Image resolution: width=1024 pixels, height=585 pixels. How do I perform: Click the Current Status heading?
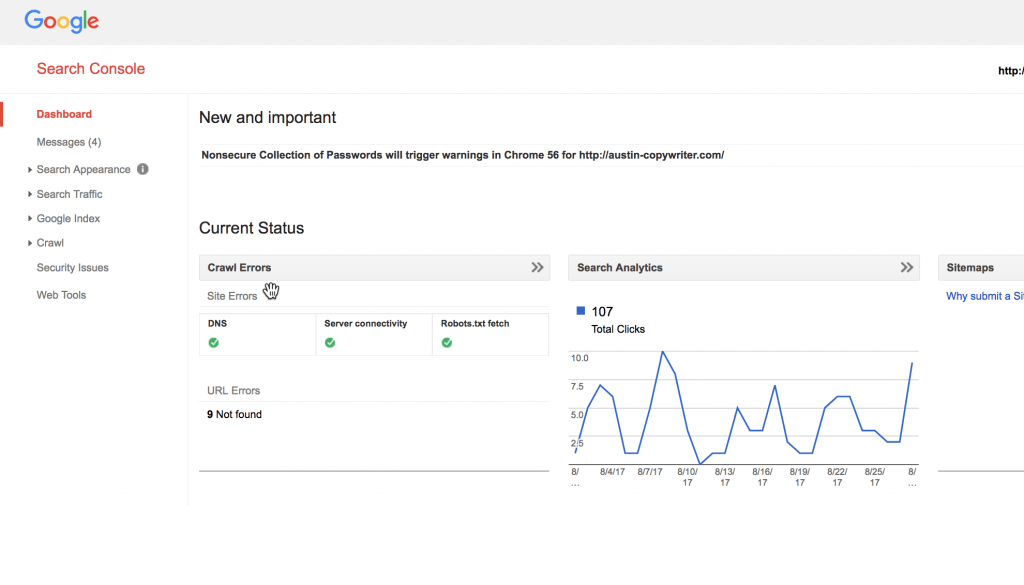[x=251, y=229]
